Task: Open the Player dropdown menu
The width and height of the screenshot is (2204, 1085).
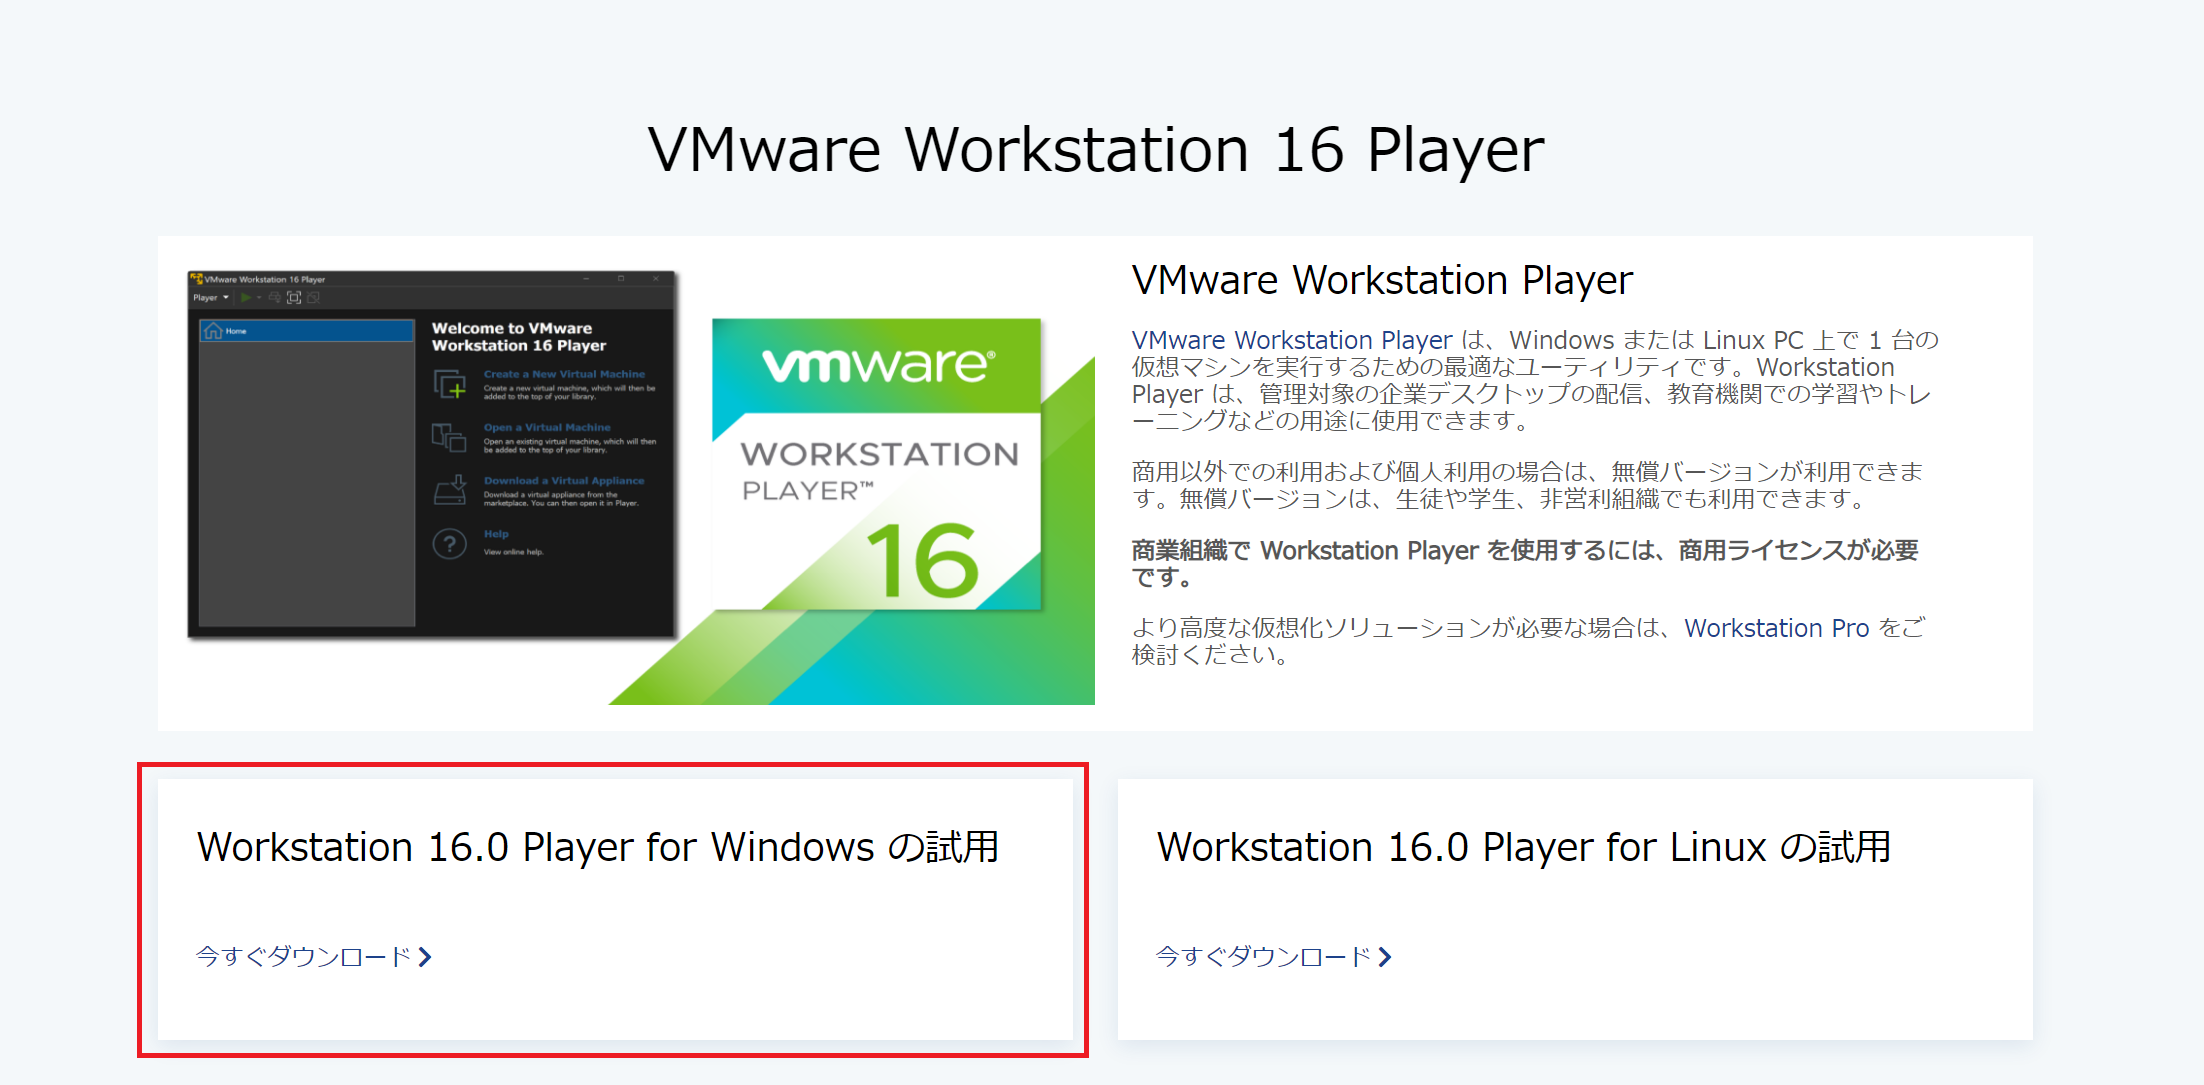Action: pyautogui.click(x=210, y=298)
